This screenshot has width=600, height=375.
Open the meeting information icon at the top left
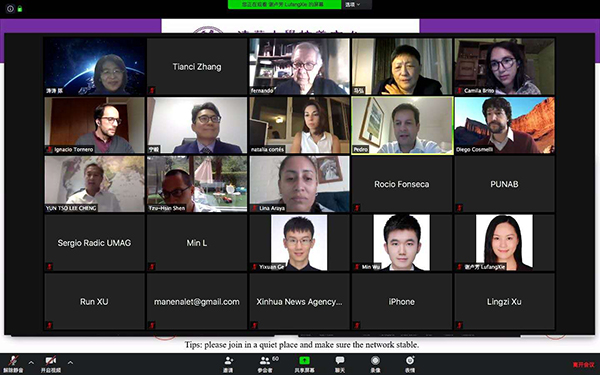pos(10,8)
